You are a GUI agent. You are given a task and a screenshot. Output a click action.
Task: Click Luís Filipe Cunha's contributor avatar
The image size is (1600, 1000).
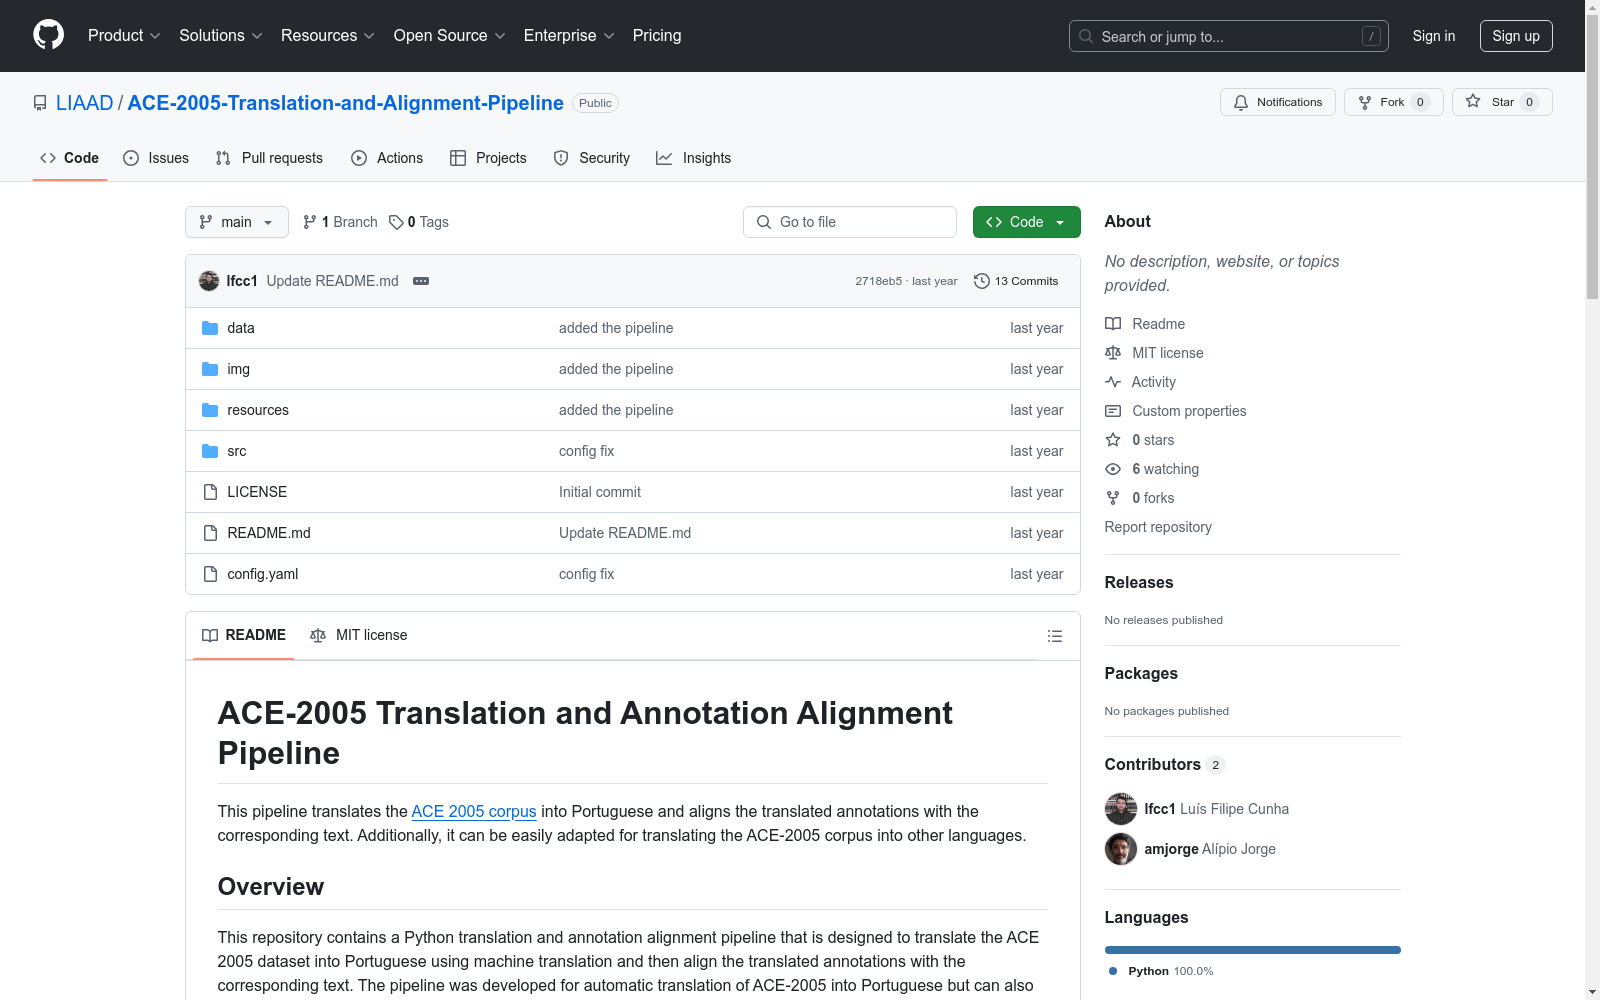coord(1121,809)
